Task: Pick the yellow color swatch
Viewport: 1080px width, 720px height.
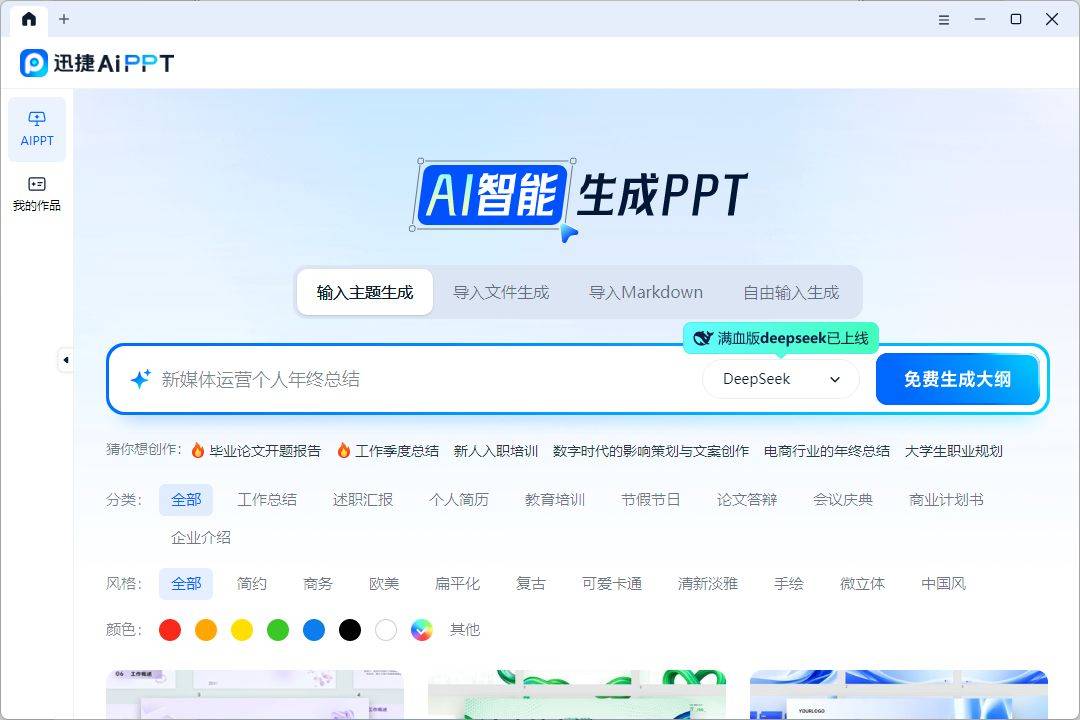Action: click(242, 630)
